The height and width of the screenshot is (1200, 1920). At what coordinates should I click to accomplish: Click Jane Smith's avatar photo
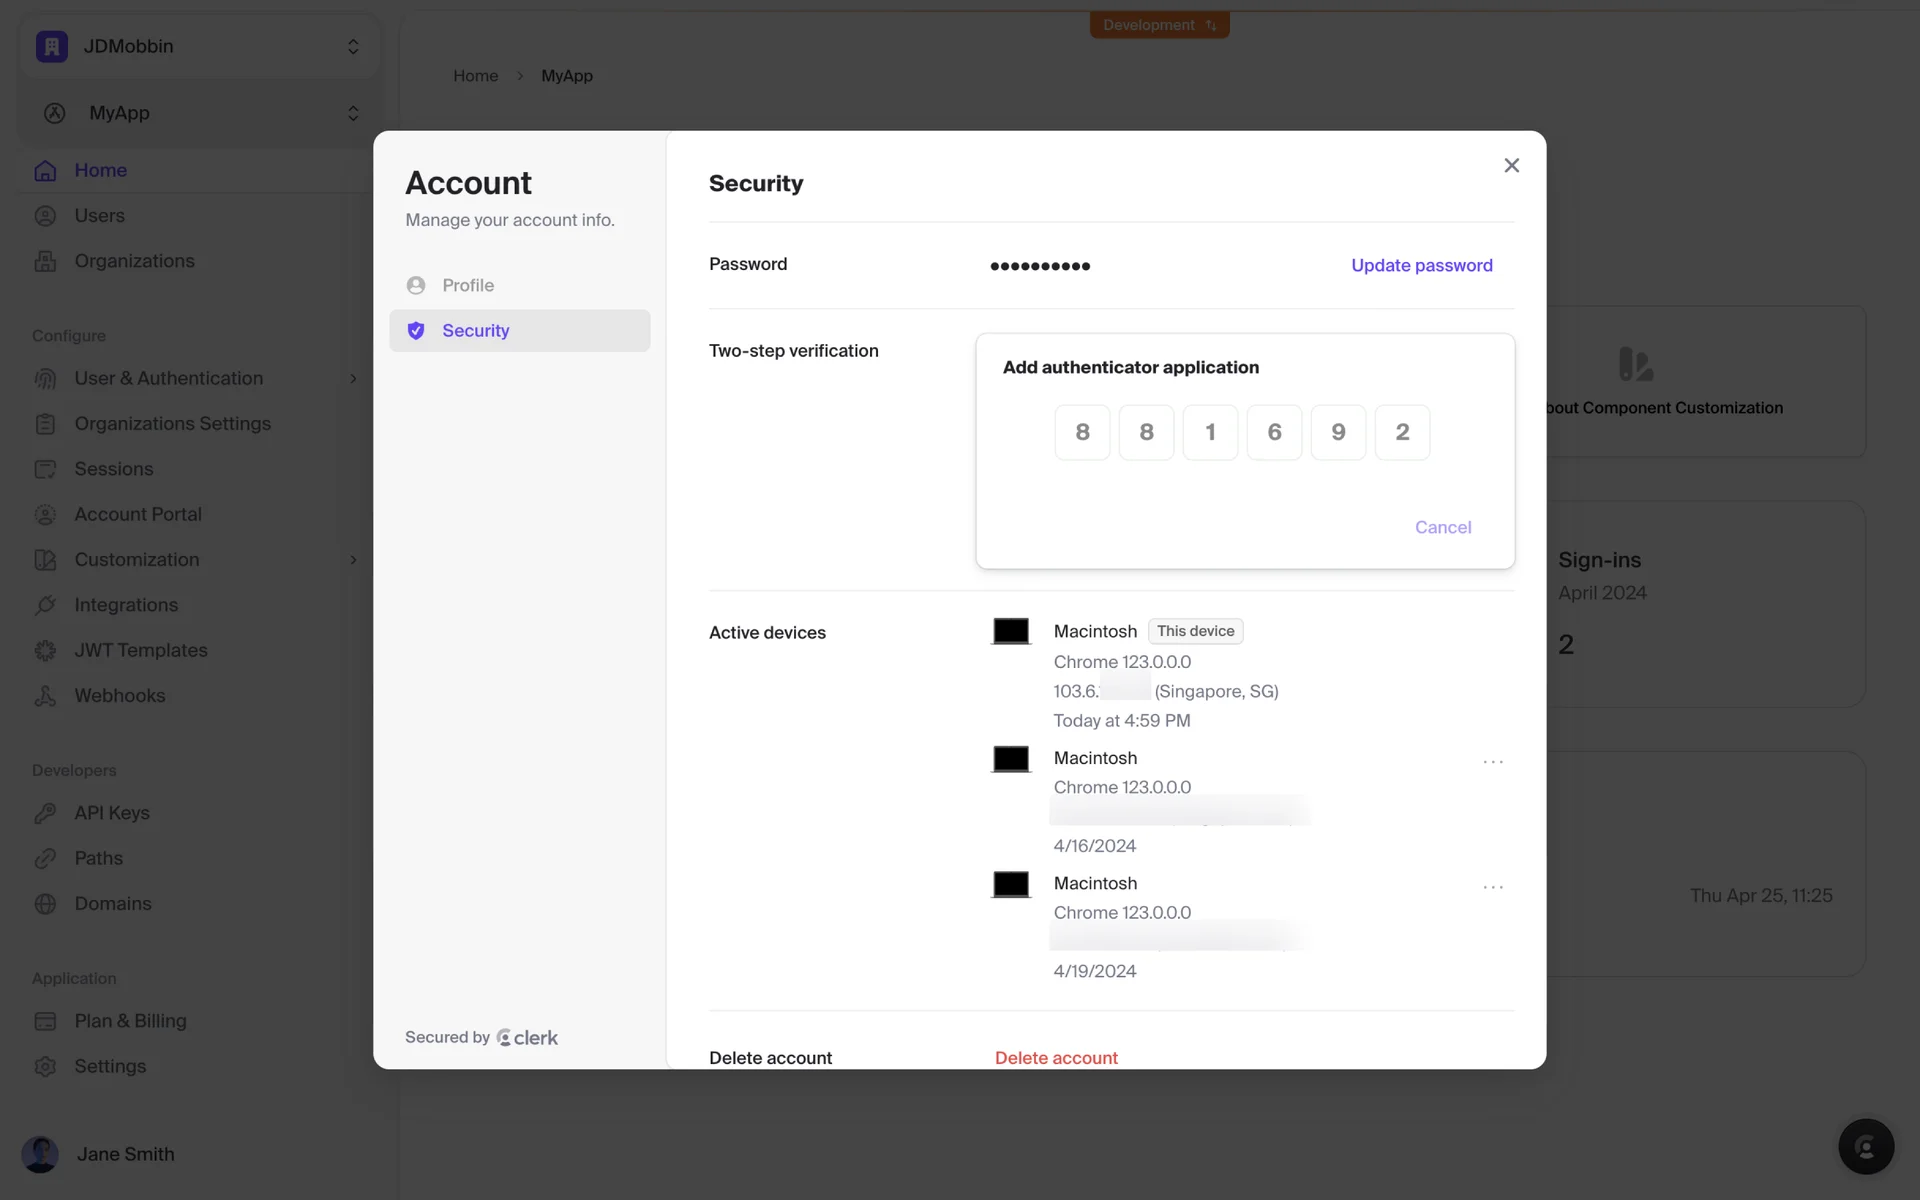[x=40, y=1154]
